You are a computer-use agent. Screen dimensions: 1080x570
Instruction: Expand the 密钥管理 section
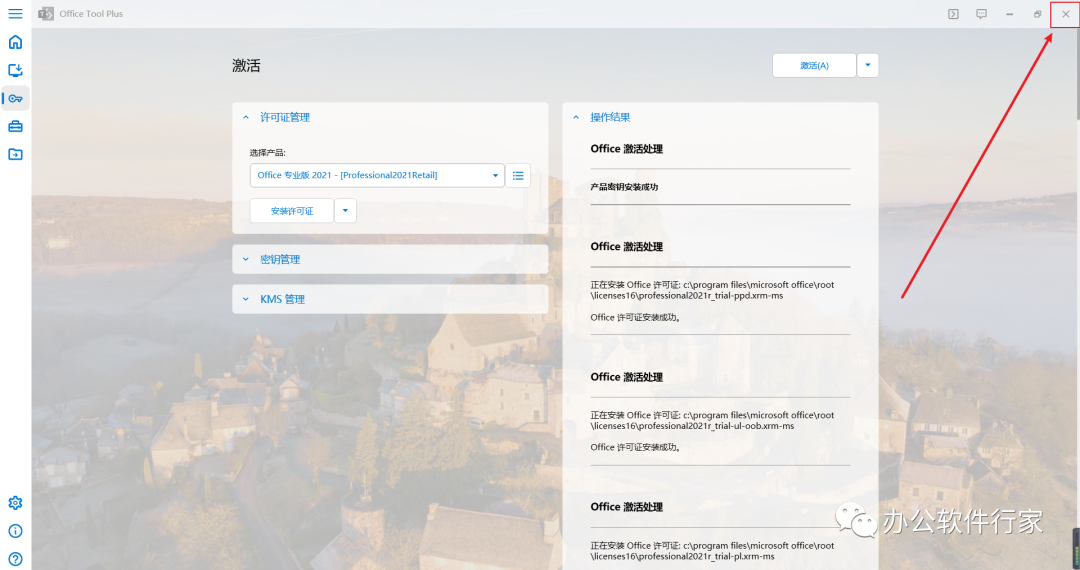[x=390, y=260]
